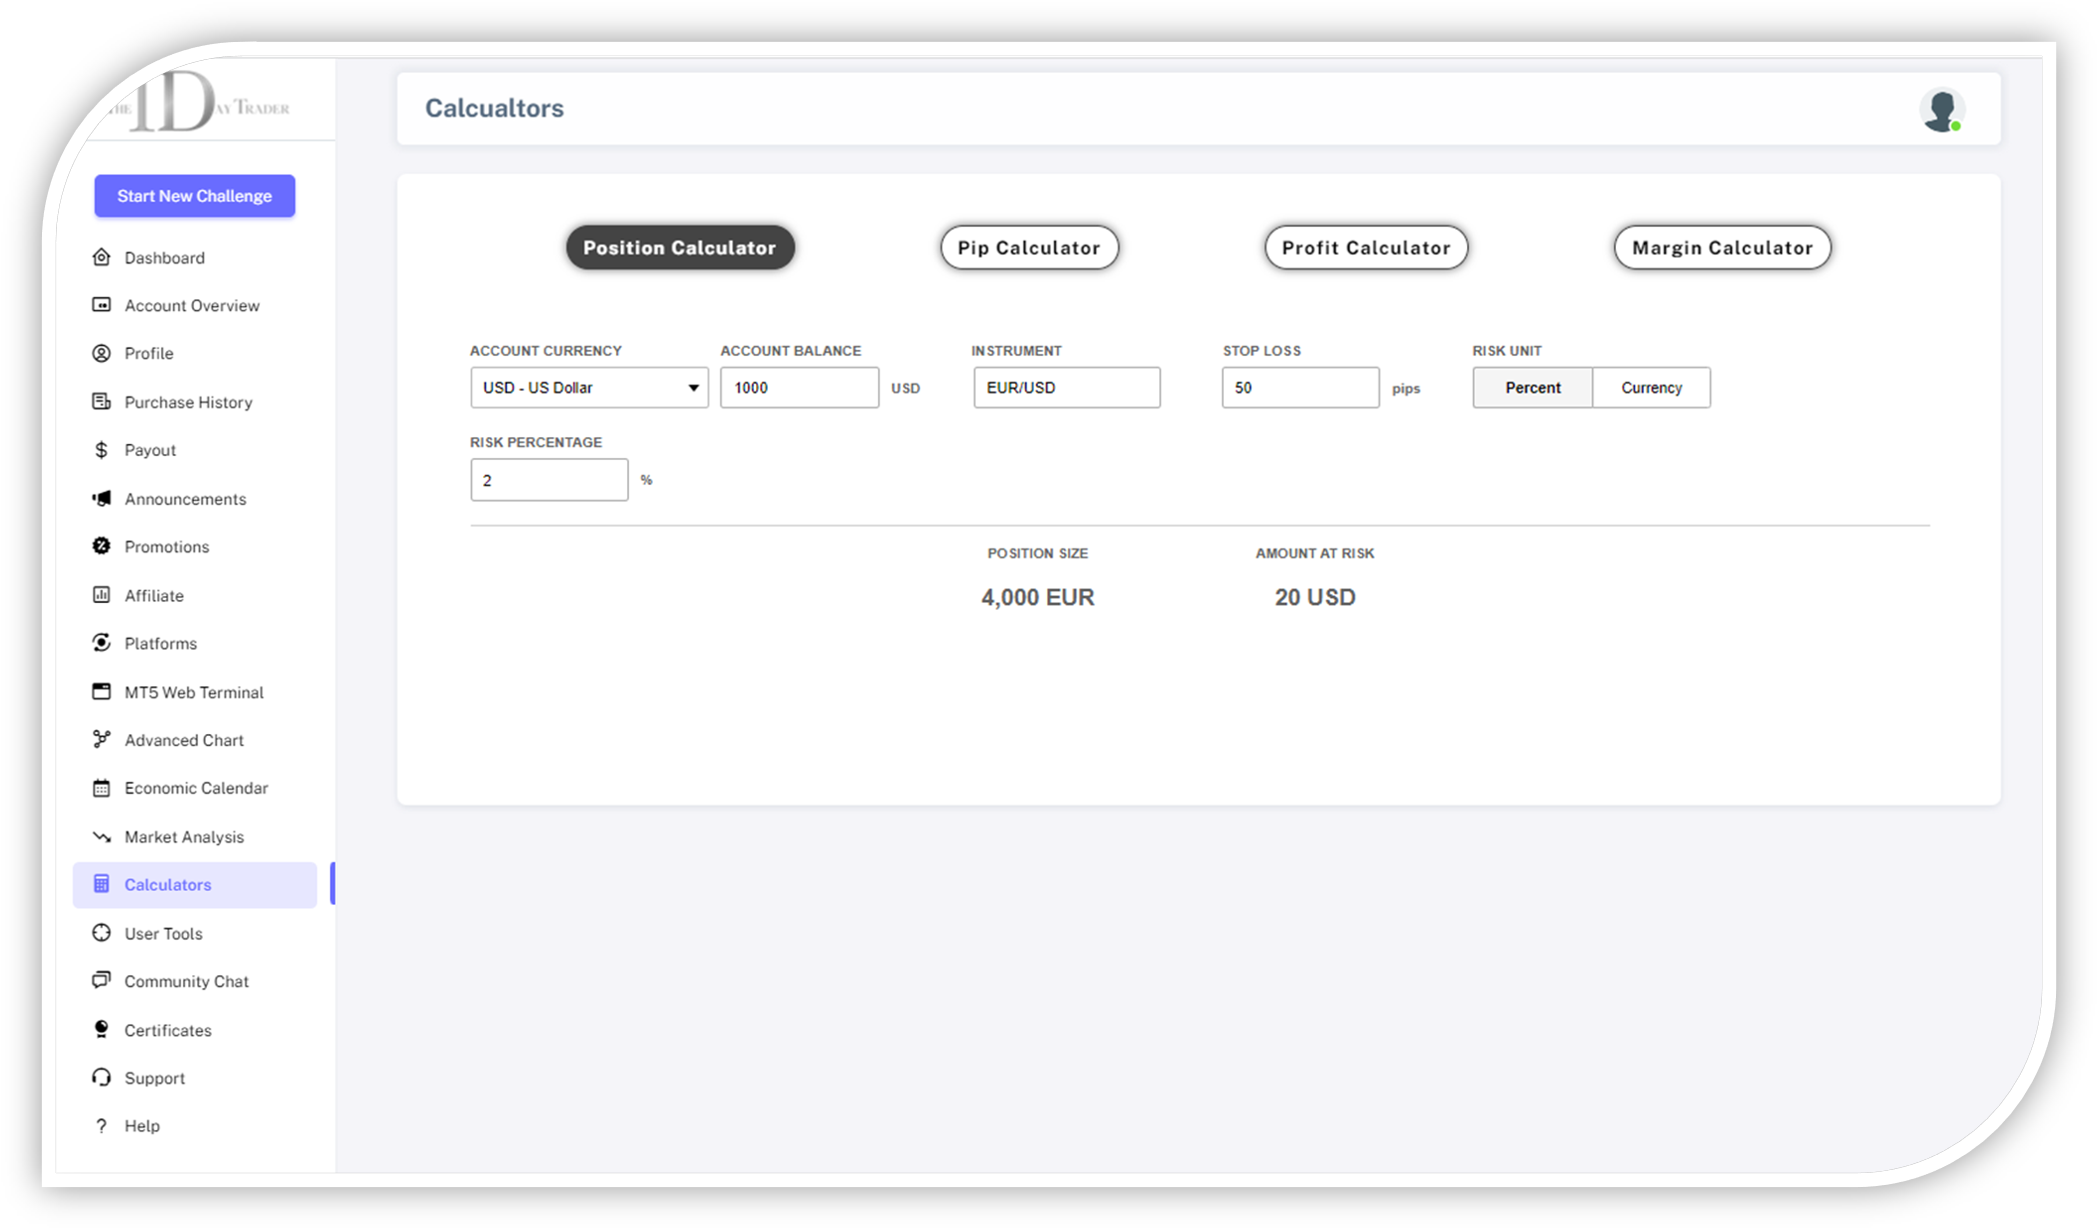The image size is (2098, 1229).
Task: Click the Start New Challenge button
Action: click(194, 196)
